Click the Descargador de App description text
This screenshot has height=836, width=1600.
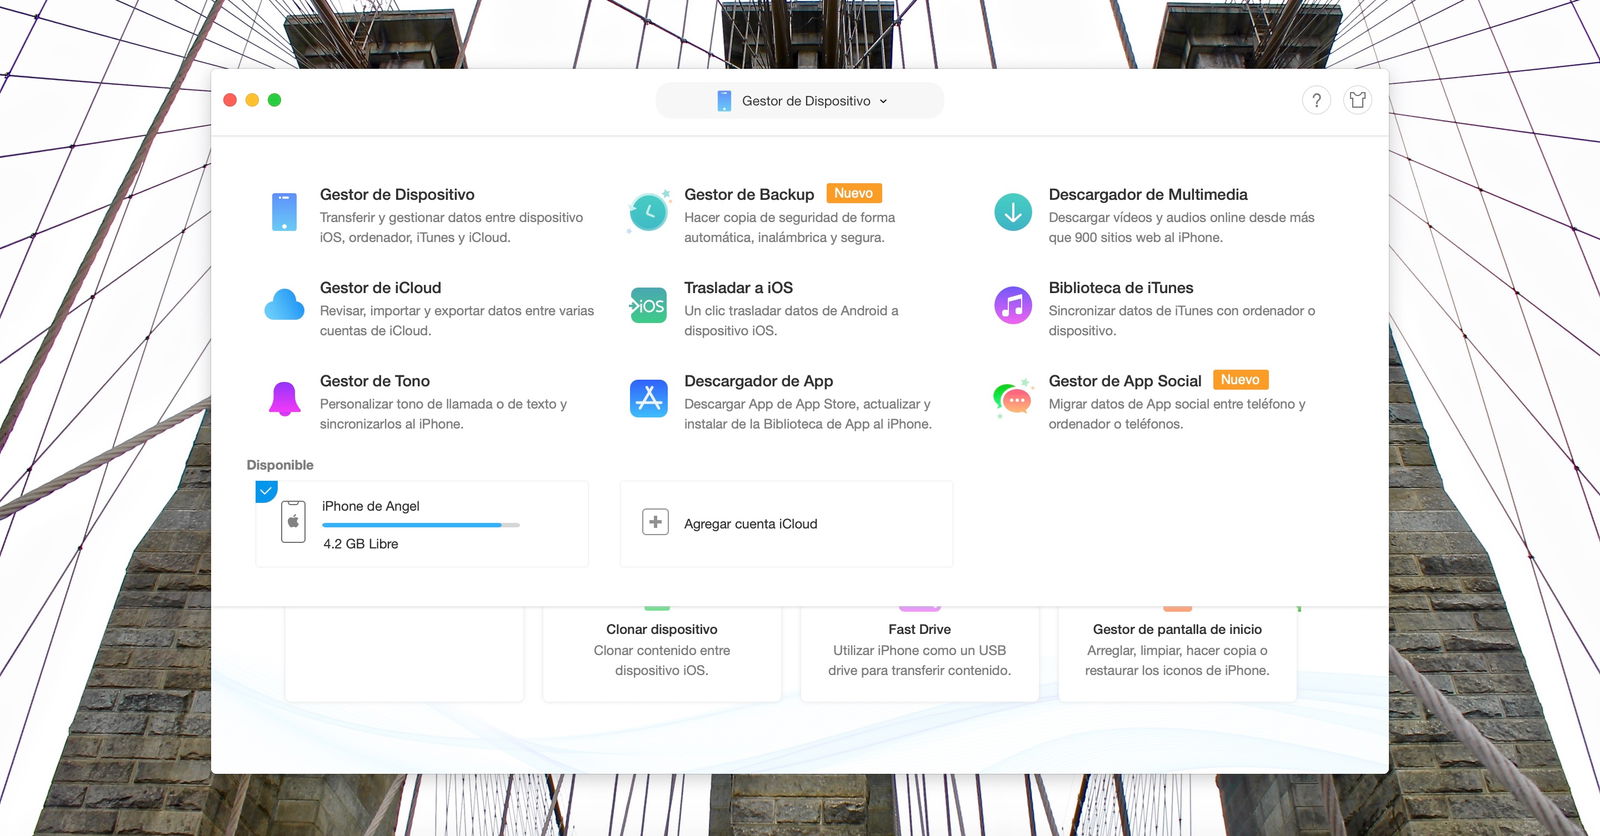tap(808, 414)
